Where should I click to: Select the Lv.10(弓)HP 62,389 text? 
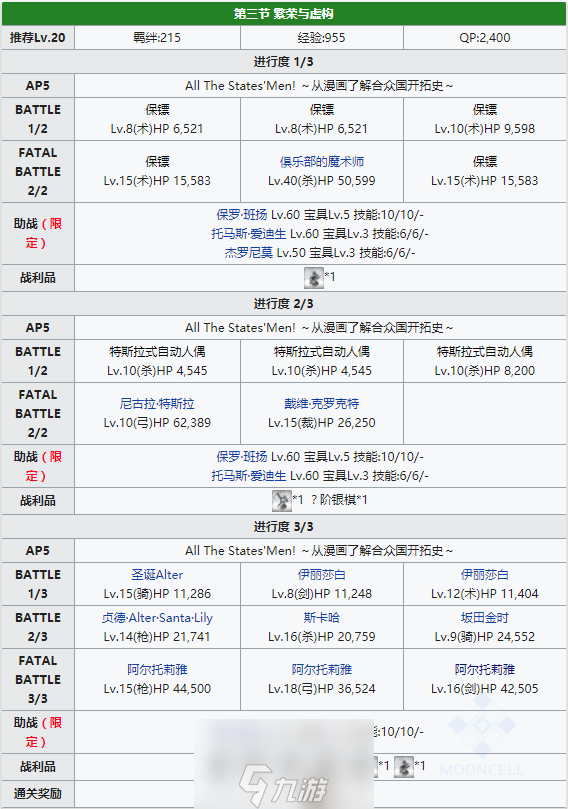coord(157,423)
